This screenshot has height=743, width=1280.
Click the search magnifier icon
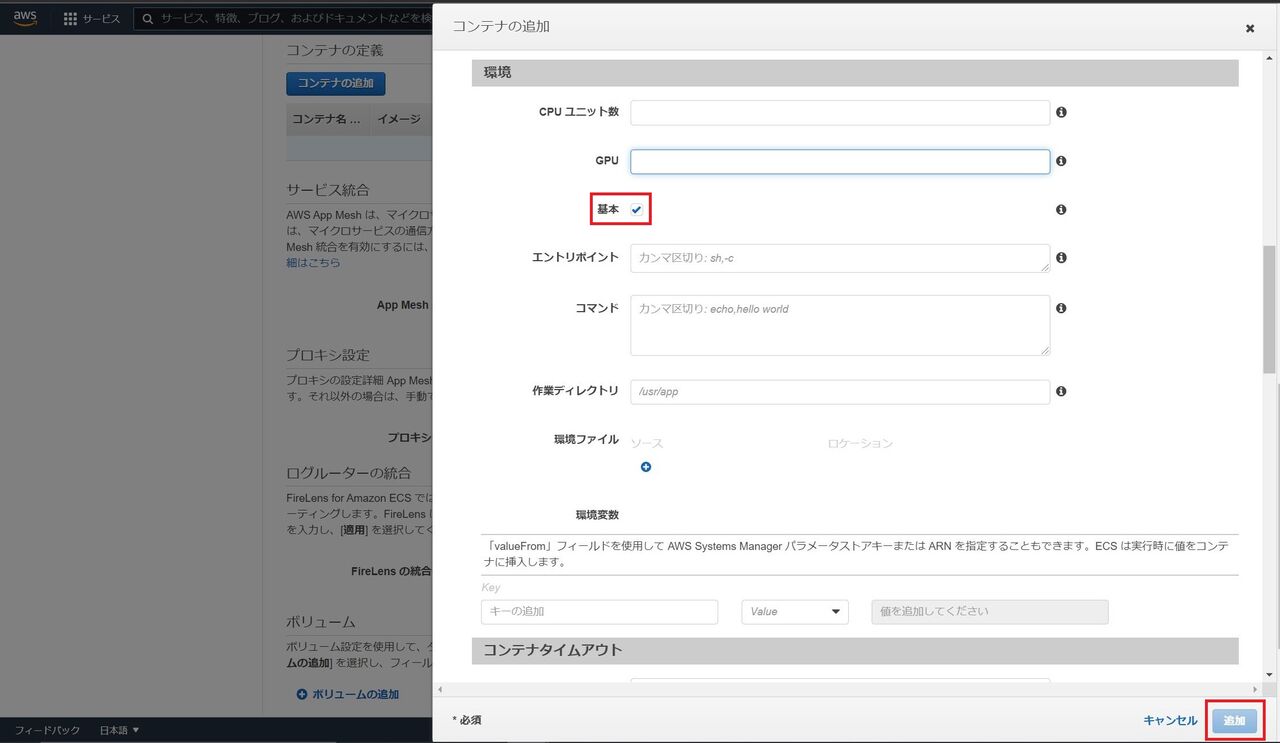[148, 19]
